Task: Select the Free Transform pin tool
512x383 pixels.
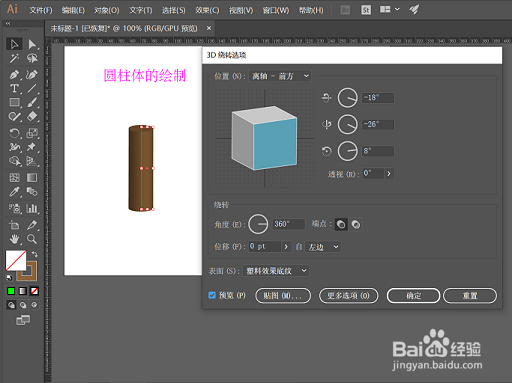Action: 32,147
